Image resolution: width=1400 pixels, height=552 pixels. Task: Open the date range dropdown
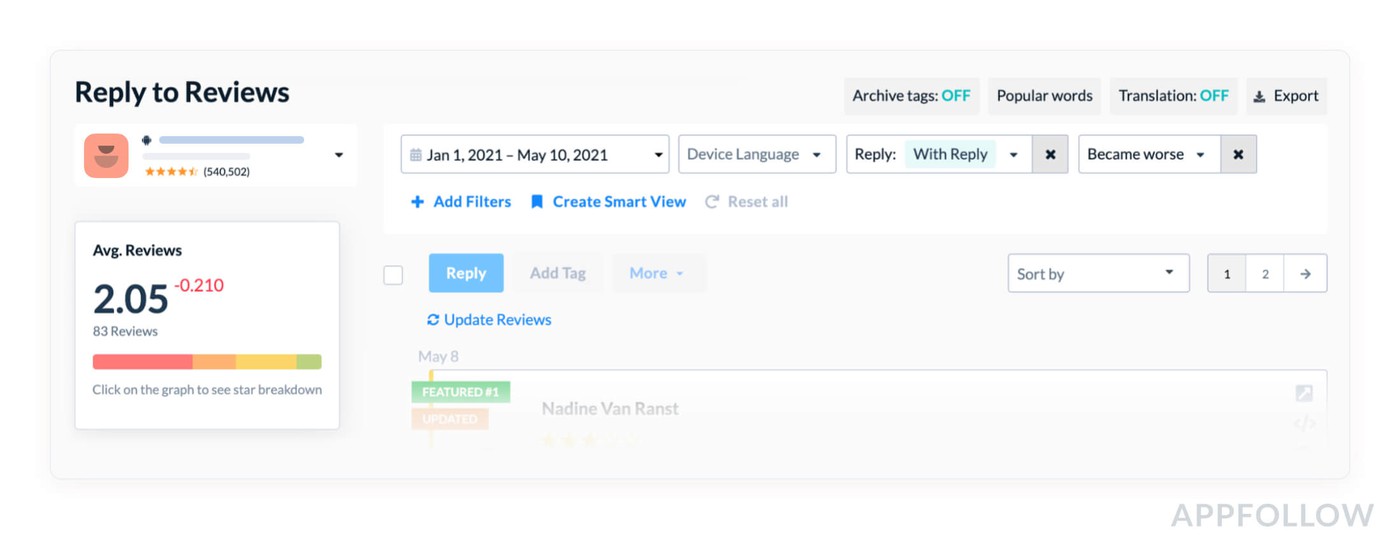point(535,155)
